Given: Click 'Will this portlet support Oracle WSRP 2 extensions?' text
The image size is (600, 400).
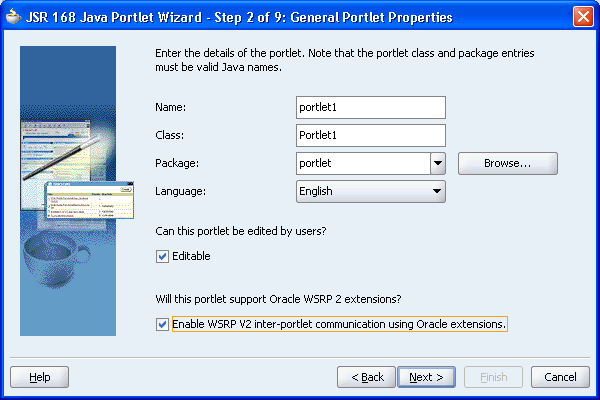Looking at the screenshot, I should click(x=278, y=299).
